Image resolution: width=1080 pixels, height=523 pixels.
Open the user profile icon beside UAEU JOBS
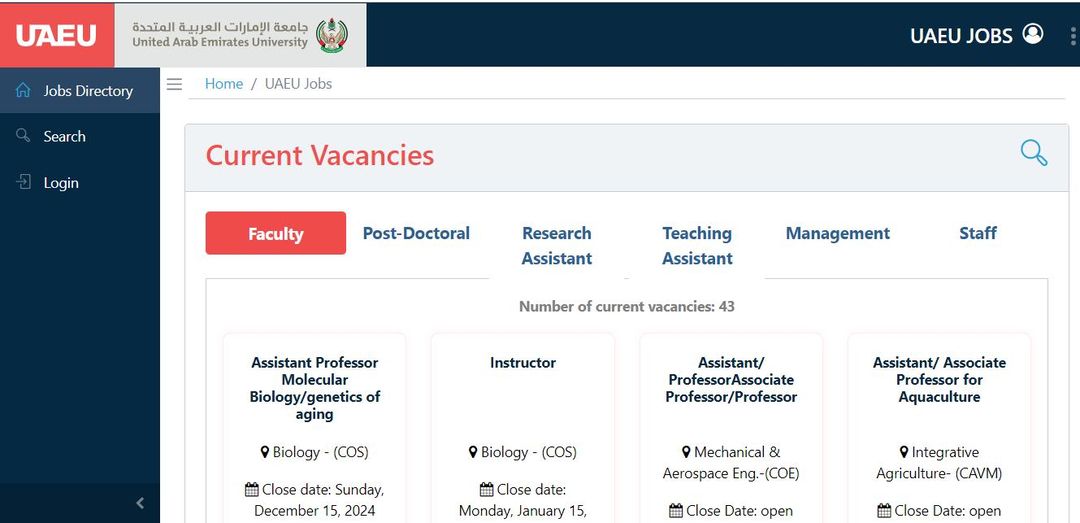[x=1032, y=34]
